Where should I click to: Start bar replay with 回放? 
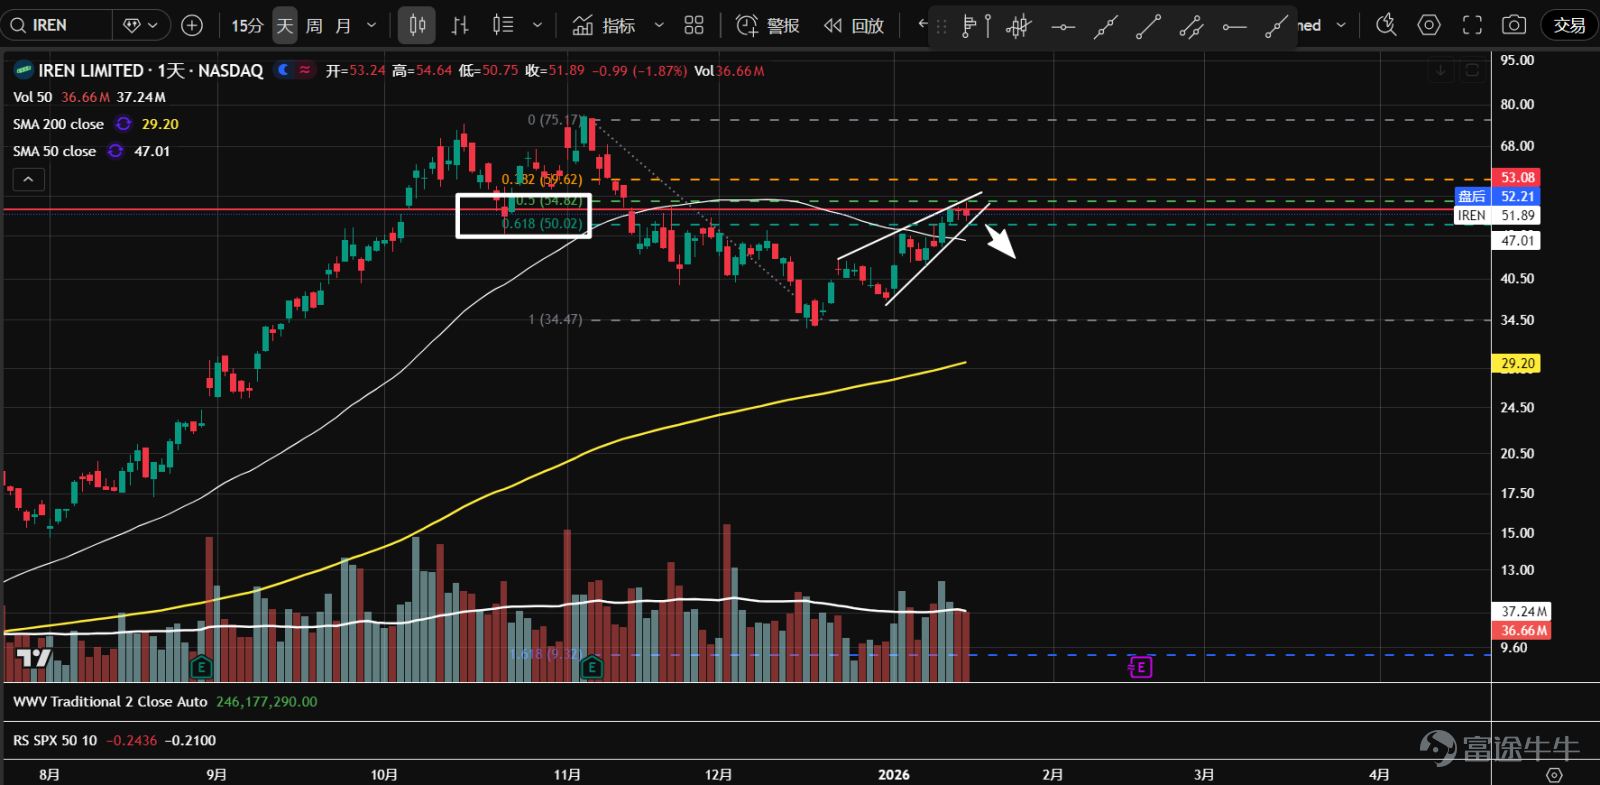854,25
